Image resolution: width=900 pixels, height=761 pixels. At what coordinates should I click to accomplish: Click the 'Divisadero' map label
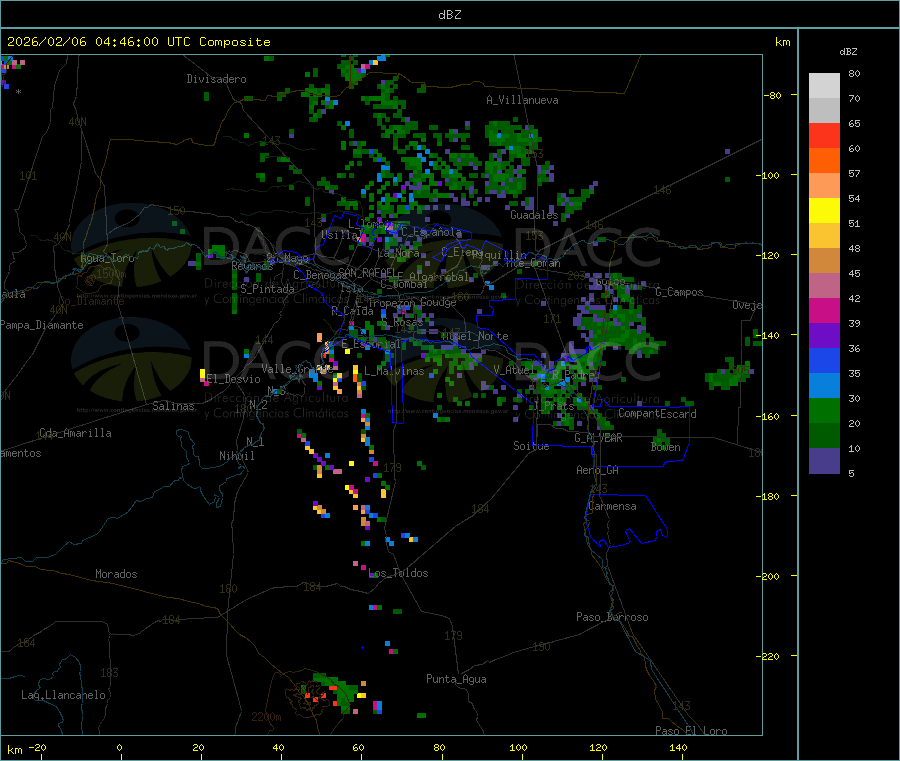[x=216, y=79]
